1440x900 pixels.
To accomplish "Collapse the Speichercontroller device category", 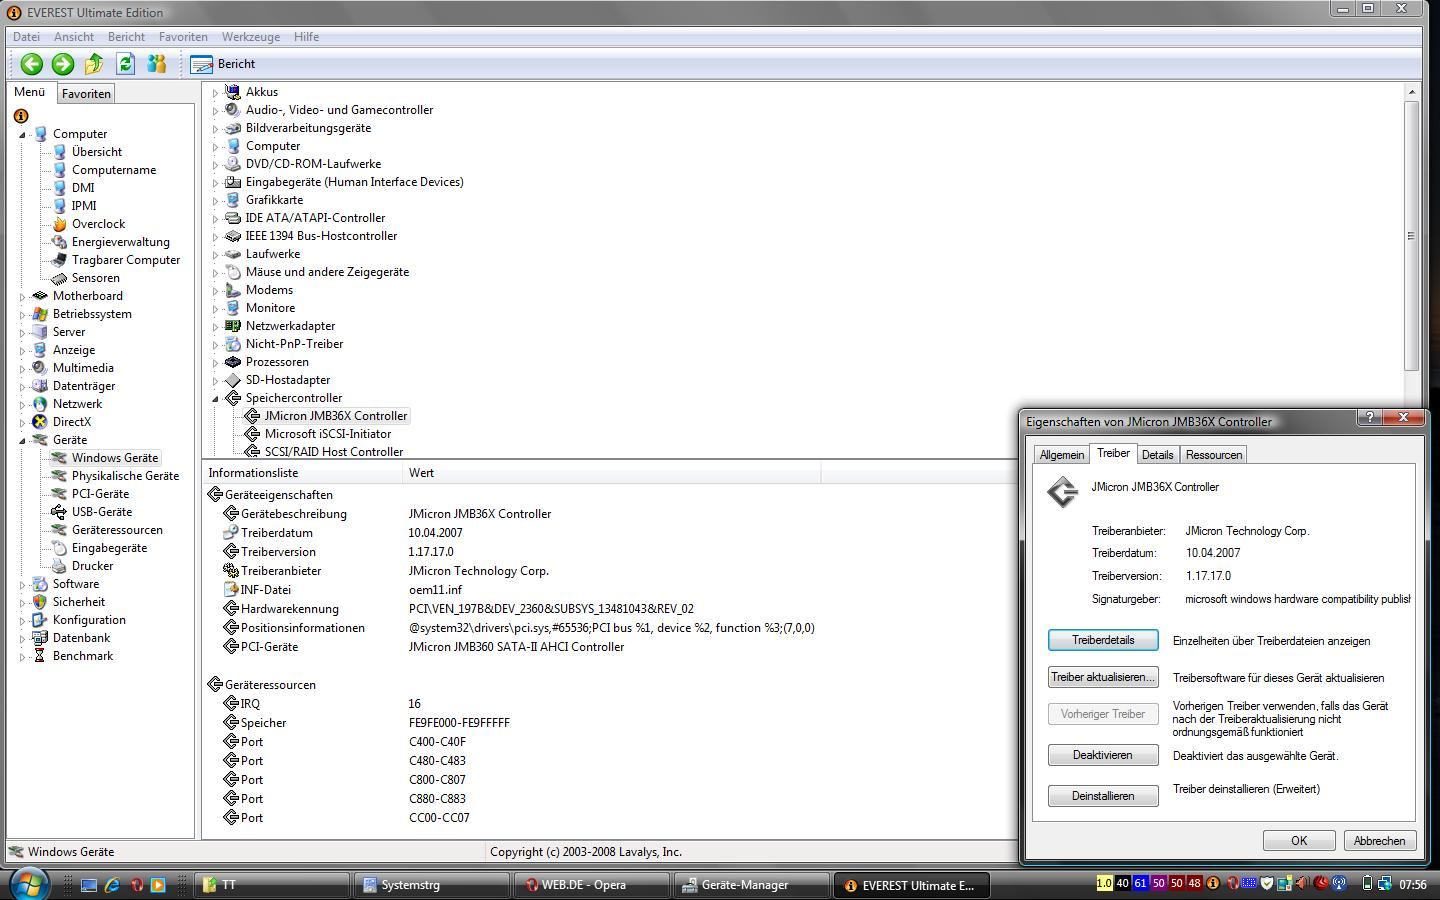I will tap(215, 398).
